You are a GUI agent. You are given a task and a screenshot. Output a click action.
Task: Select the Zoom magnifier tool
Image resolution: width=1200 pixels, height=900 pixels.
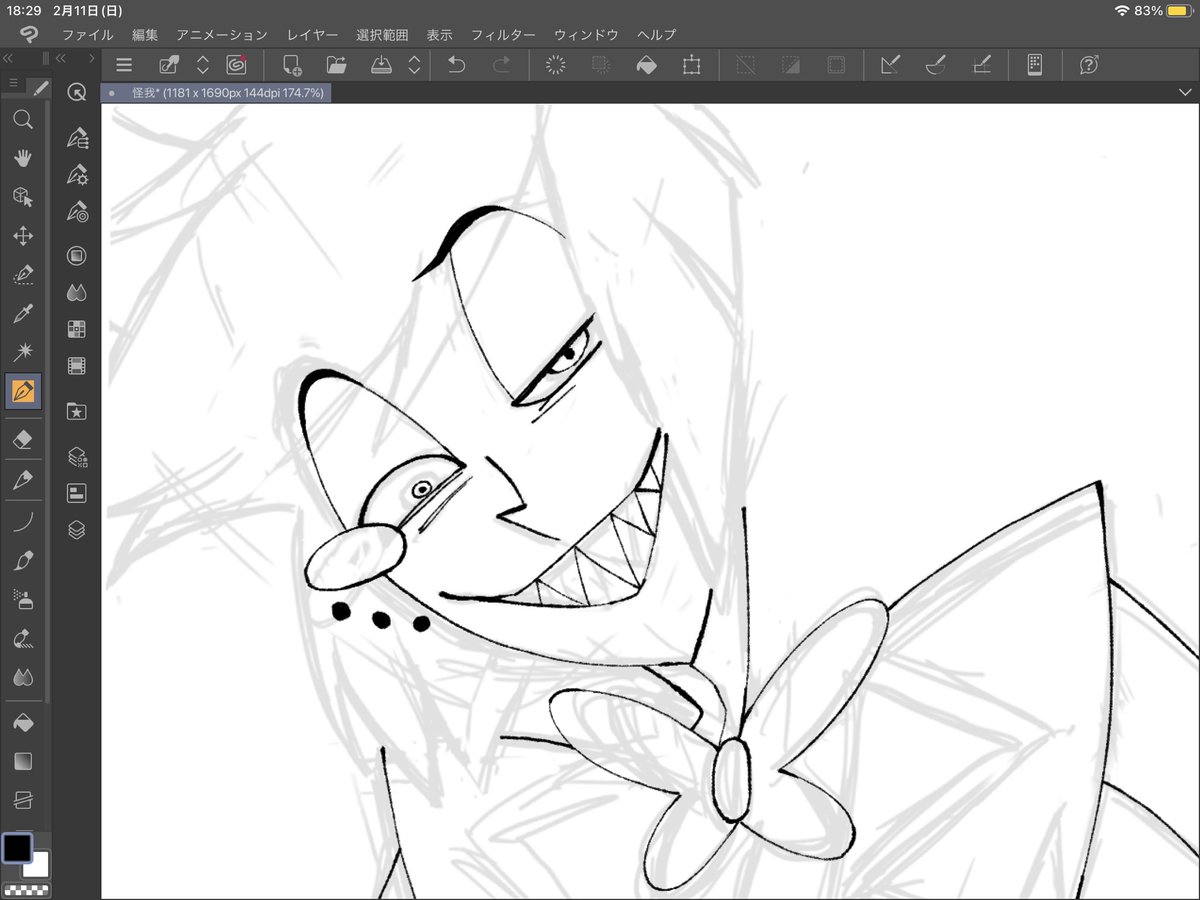pos(23,120)
